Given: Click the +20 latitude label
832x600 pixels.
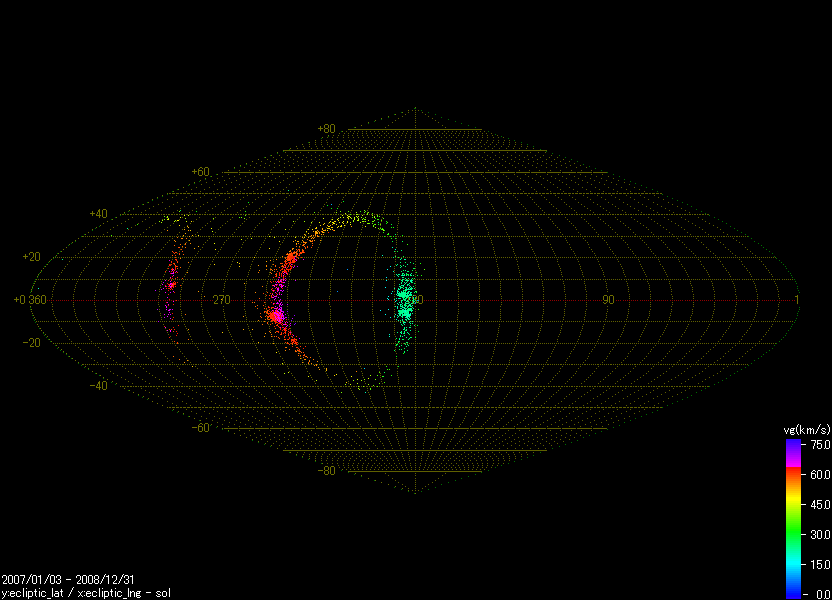Looking at the screenshot, I should click(32, 257).
